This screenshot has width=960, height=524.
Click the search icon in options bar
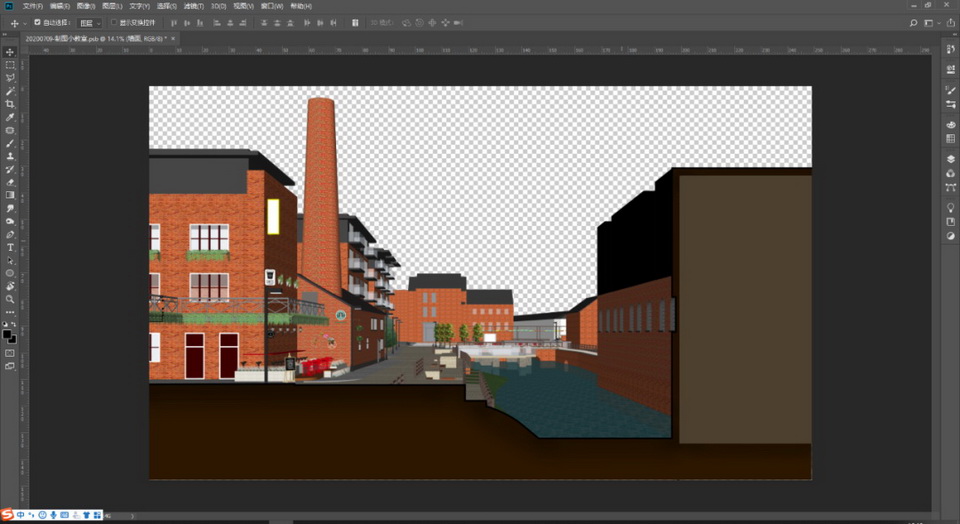tap(913, 22)
